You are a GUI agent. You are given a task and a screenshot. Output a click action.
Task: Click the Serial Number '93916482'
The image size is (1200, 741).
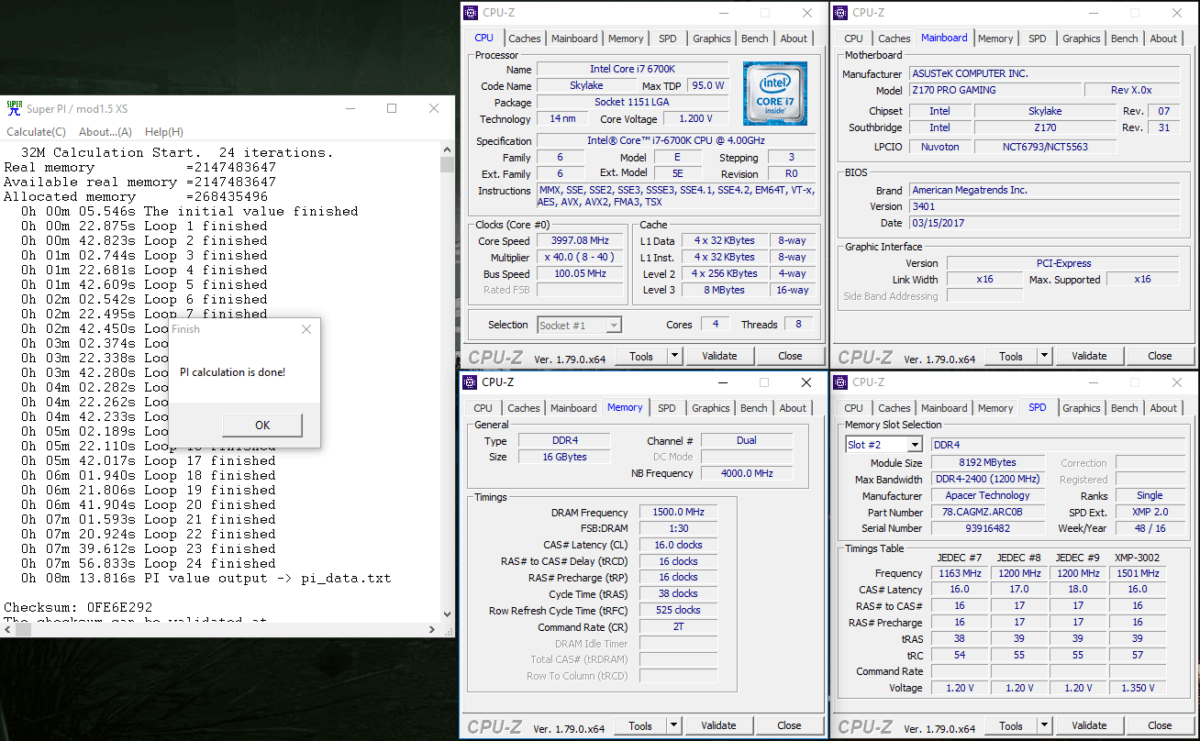click(x=988, y=528)
